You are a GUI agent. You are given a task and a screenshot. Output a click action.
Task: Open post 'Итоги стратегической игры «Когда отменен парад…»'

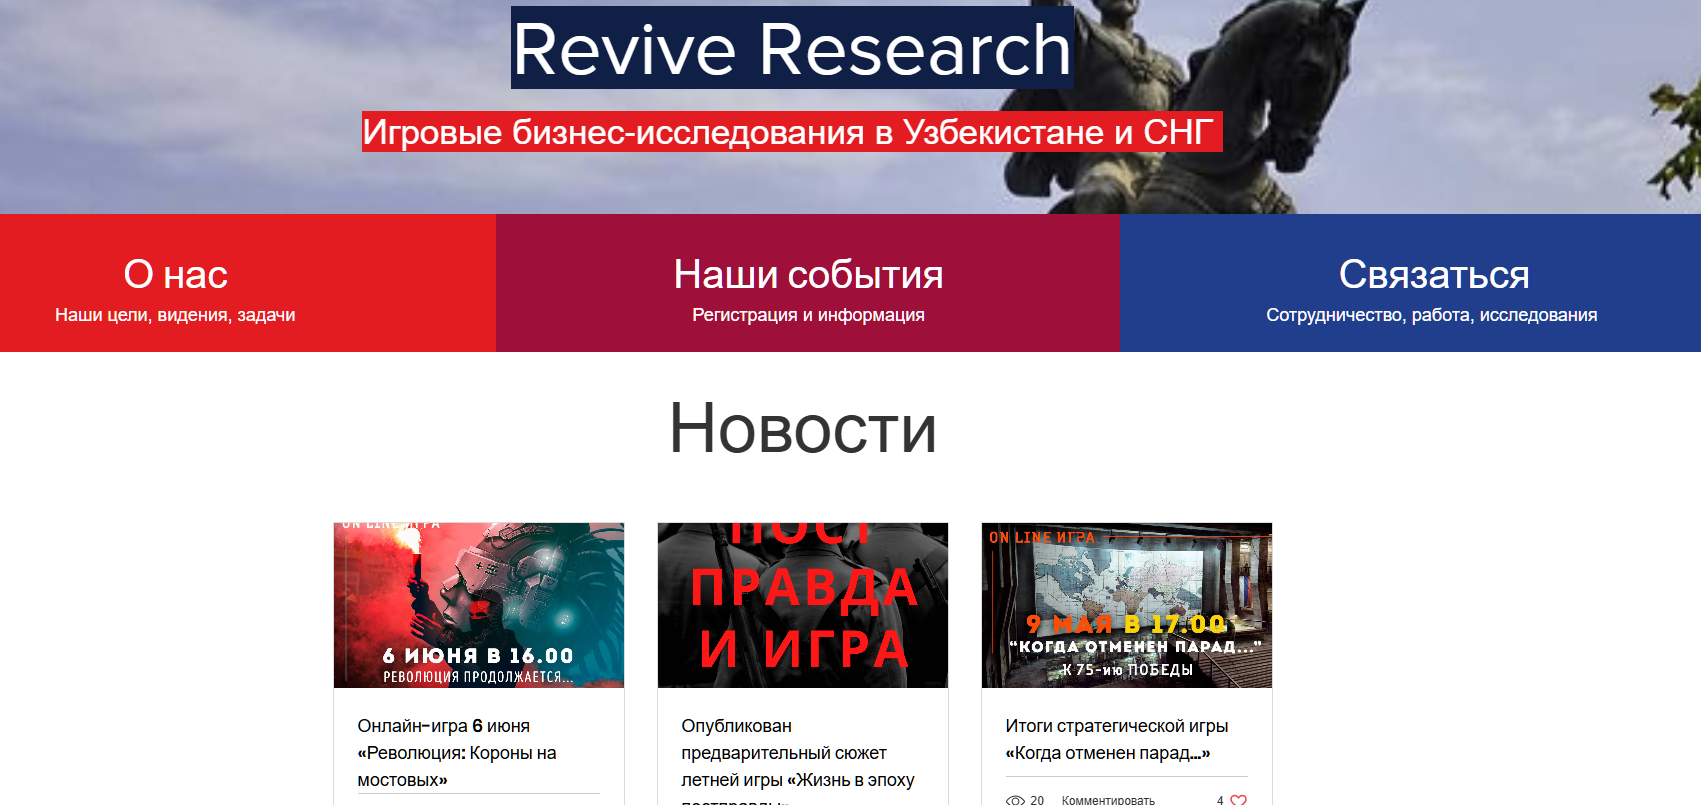(1116, 739)
